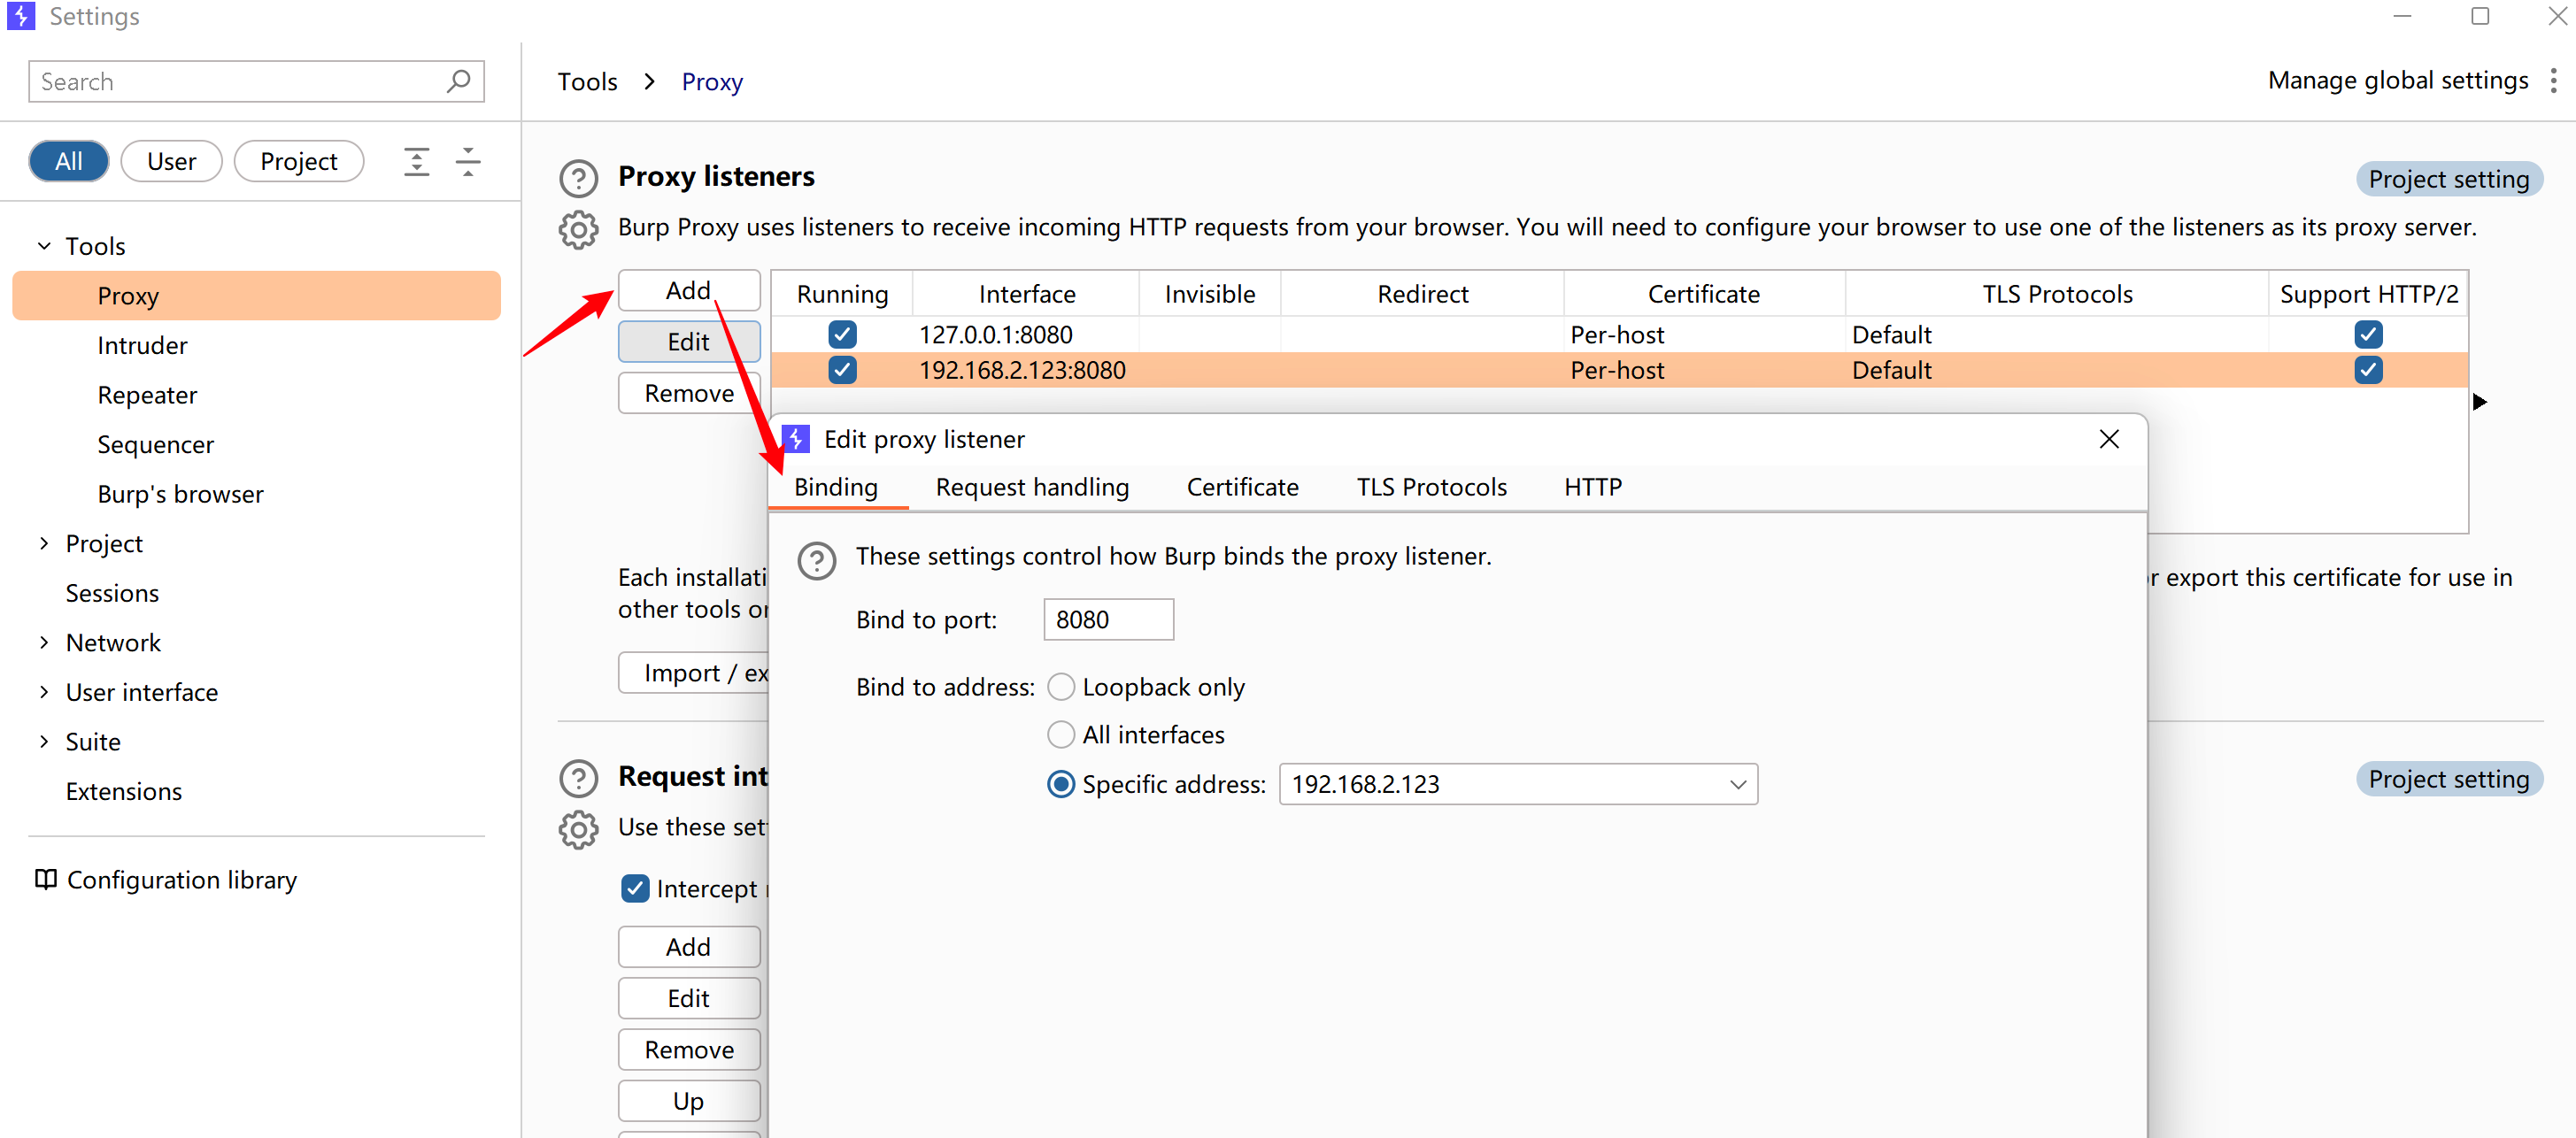
Task: Click the Bind to port field
Action: click(1108, 620)
